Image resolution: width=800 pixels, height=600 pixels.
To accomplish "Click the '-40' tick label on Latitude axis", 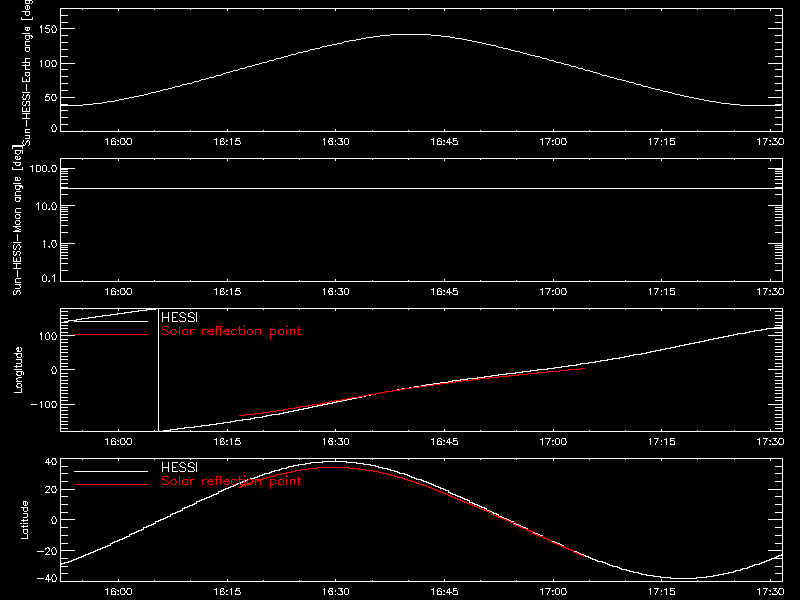I will pos(47,578).
